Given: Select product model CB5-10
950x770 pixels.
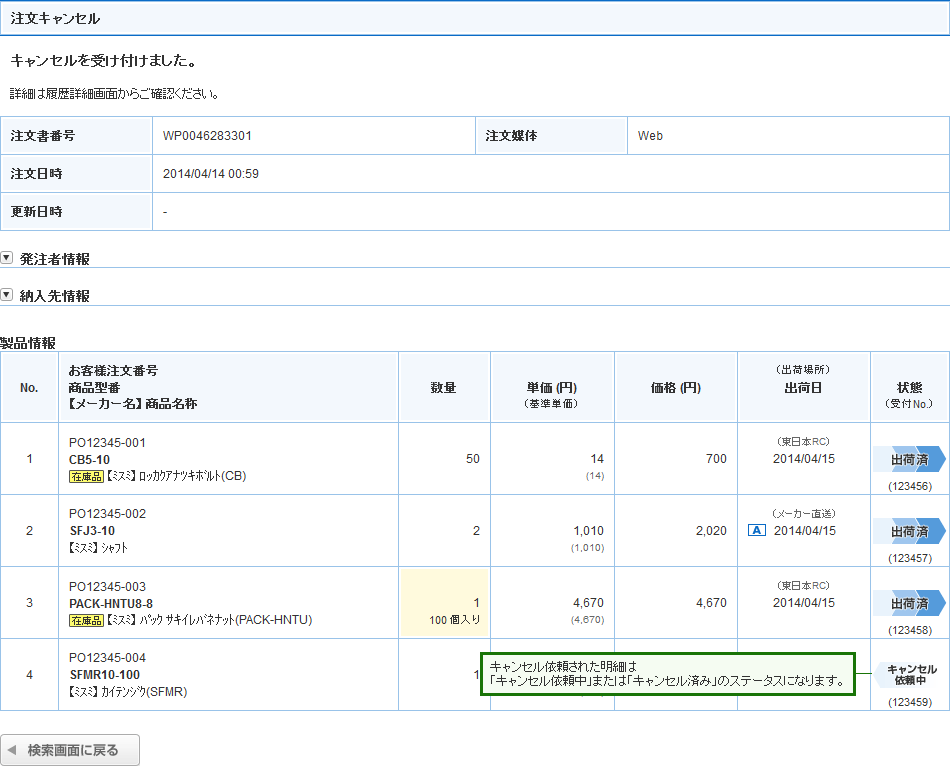Looking at the screenshot, I should (90, 459).
